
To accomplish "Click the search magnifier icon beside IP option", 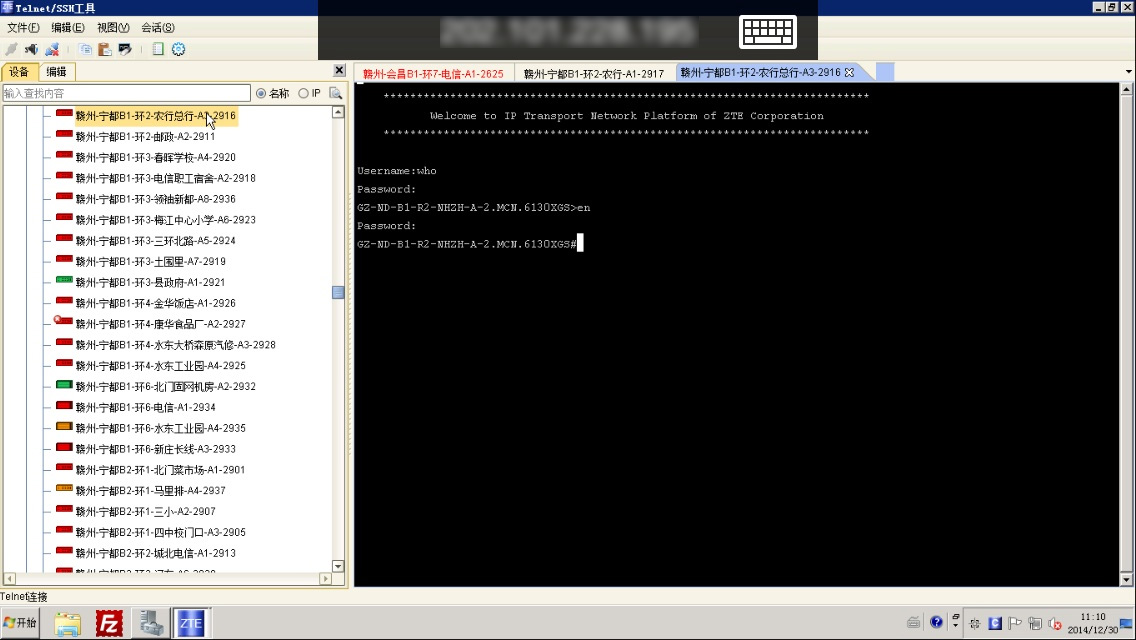I will coord(335,93).
